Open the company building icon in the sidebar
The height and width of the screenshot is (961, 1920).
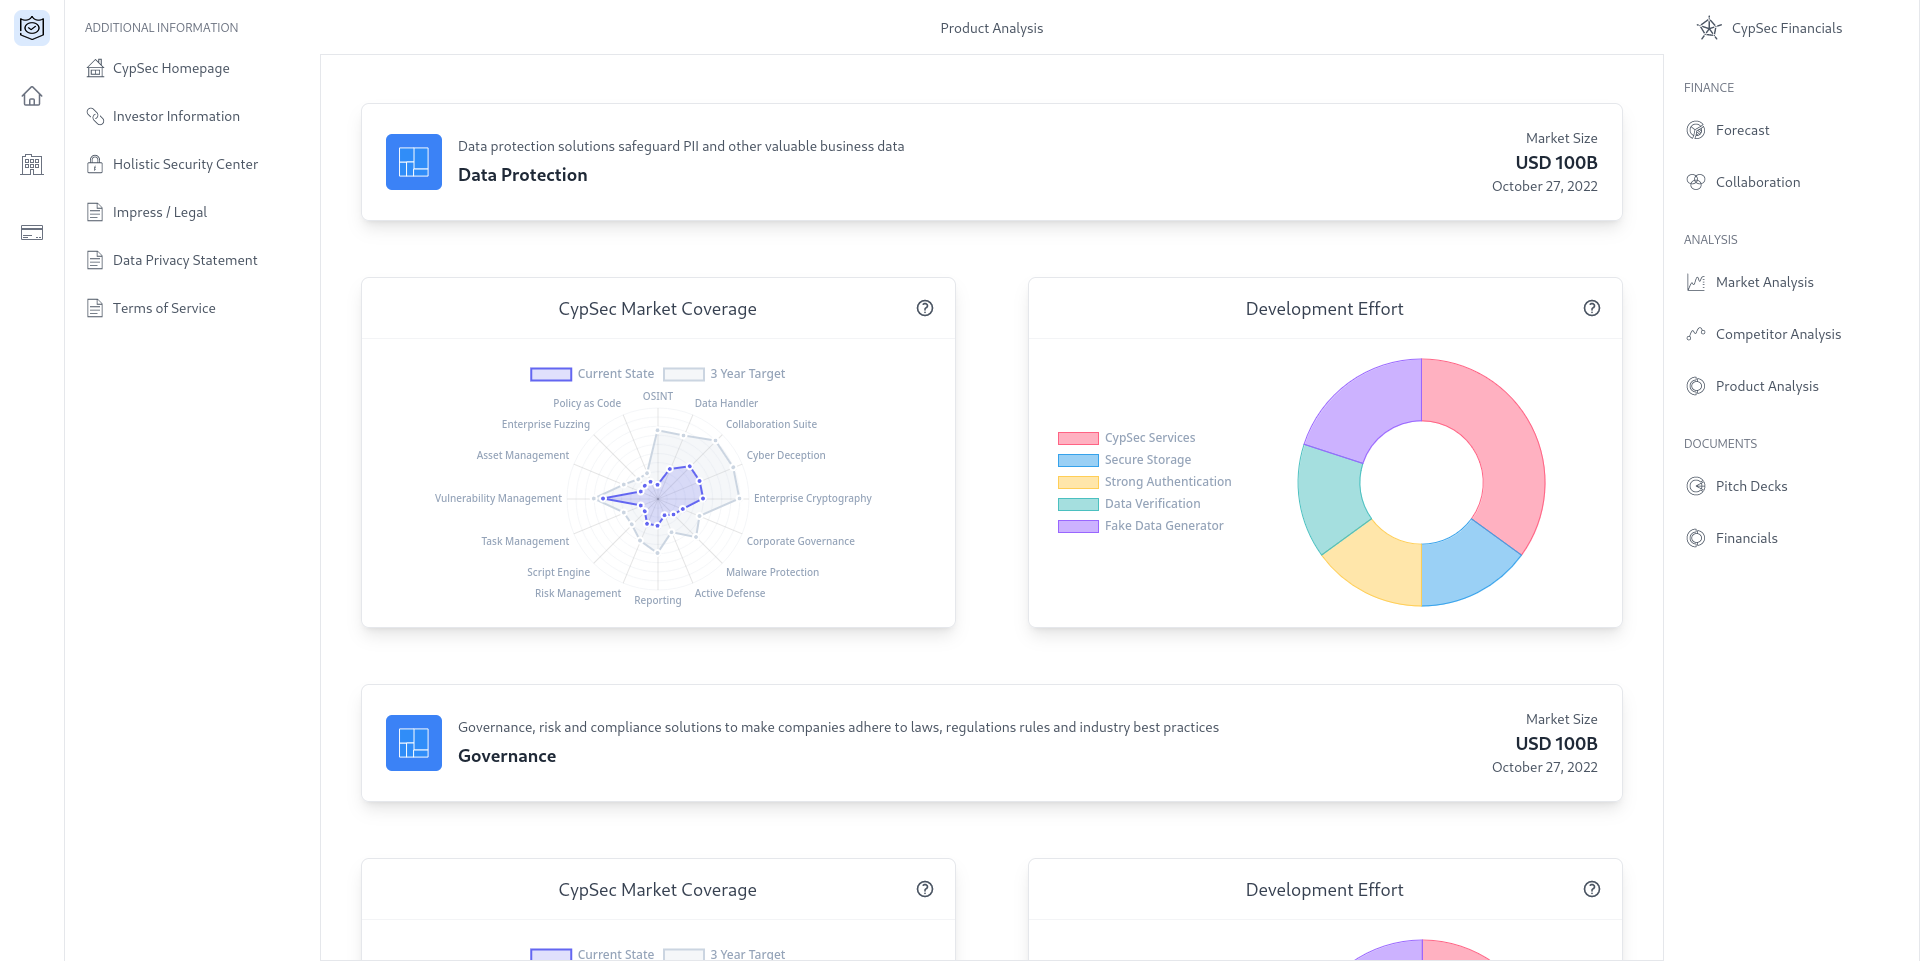(x=32, y=164)
